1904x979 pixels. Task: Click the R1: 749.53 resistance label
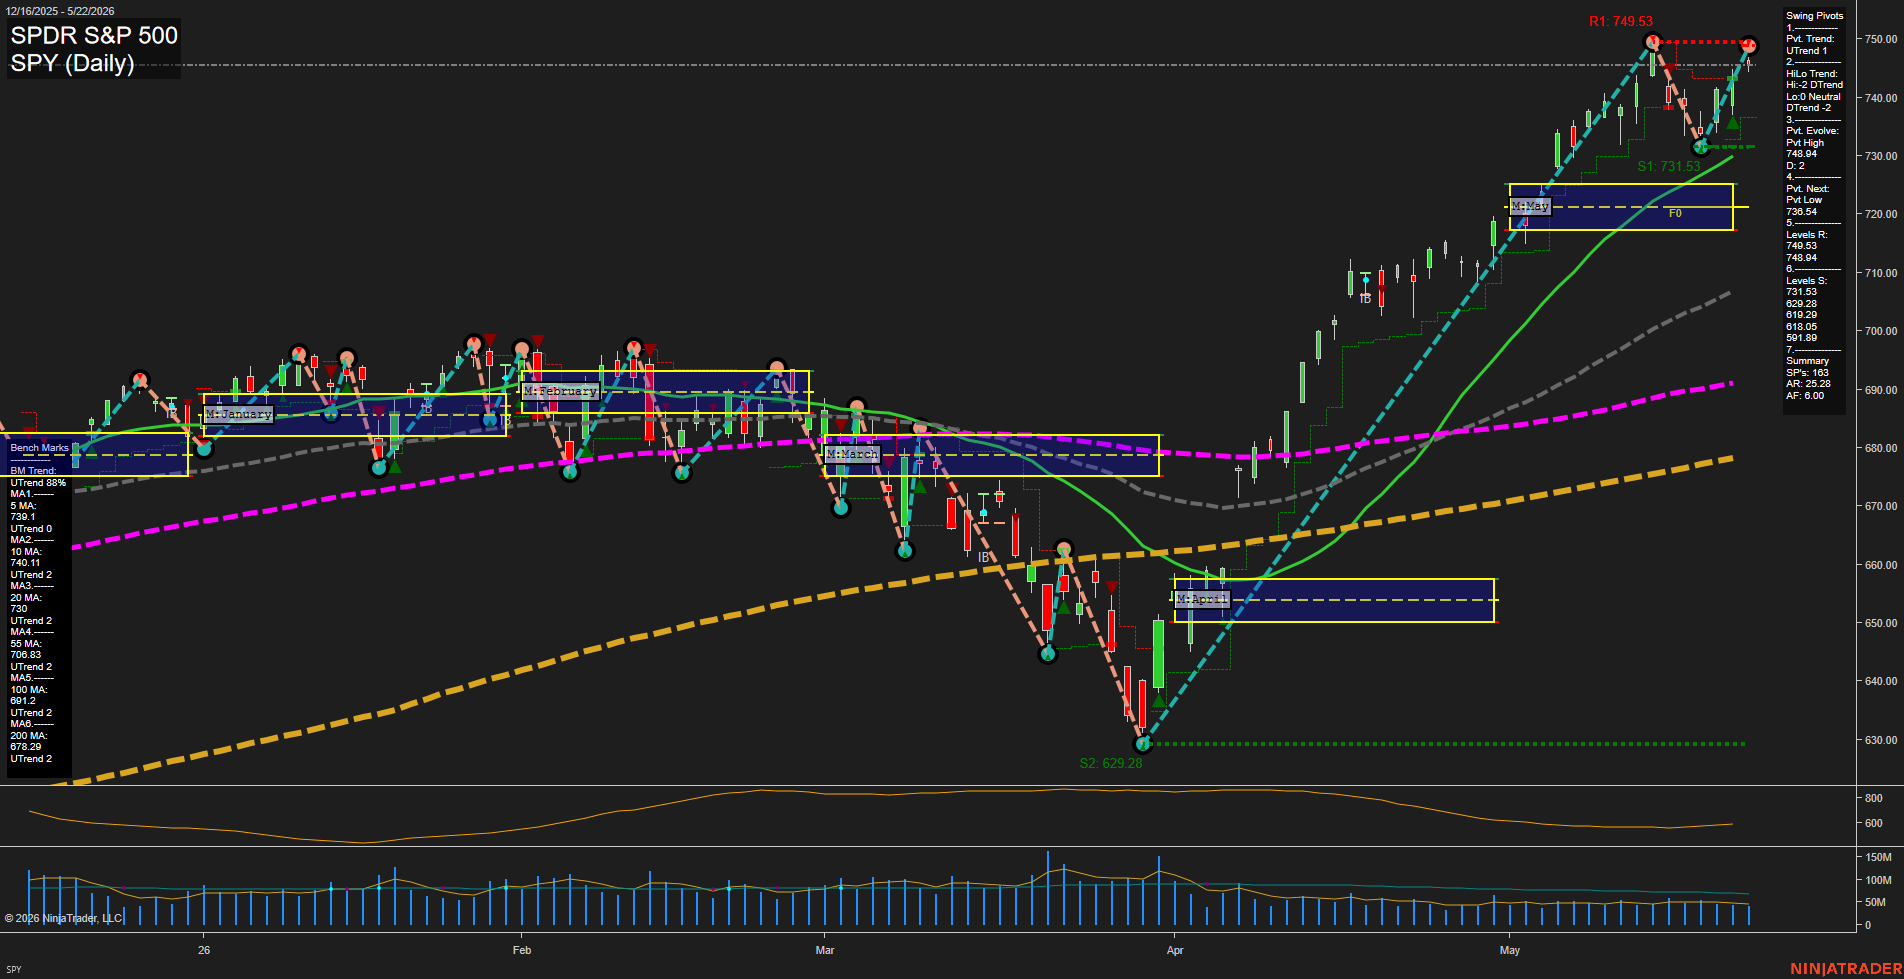coord(1621,21)
